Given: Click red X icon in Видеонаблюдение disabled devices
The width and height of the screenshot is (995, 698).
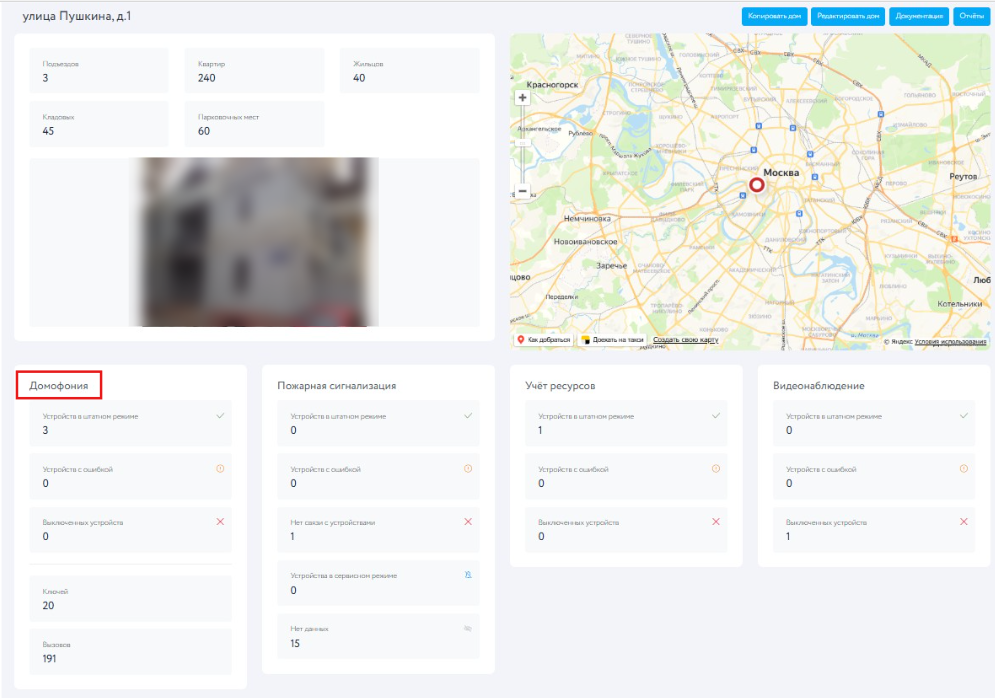Looking at the screenshot, I should point(964,521).
